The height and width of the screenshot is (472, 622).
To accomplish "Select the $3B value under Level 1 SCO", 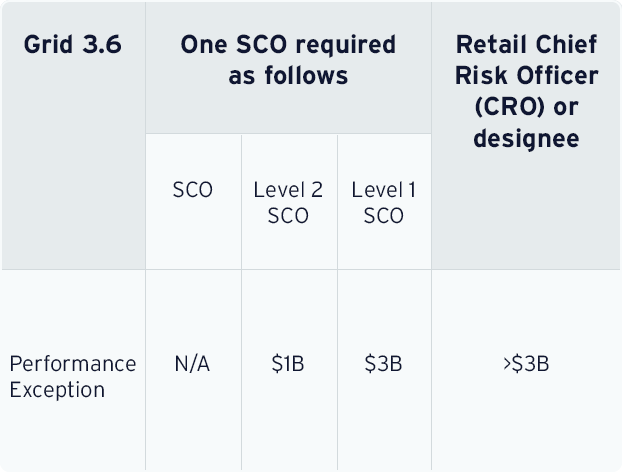I will [384, 364].
